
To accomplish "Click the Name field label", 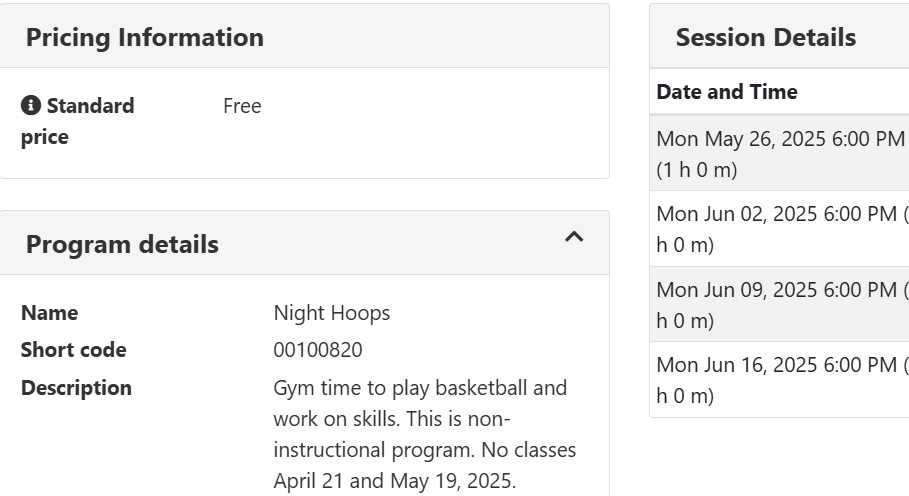I will (x=49, y=313).
